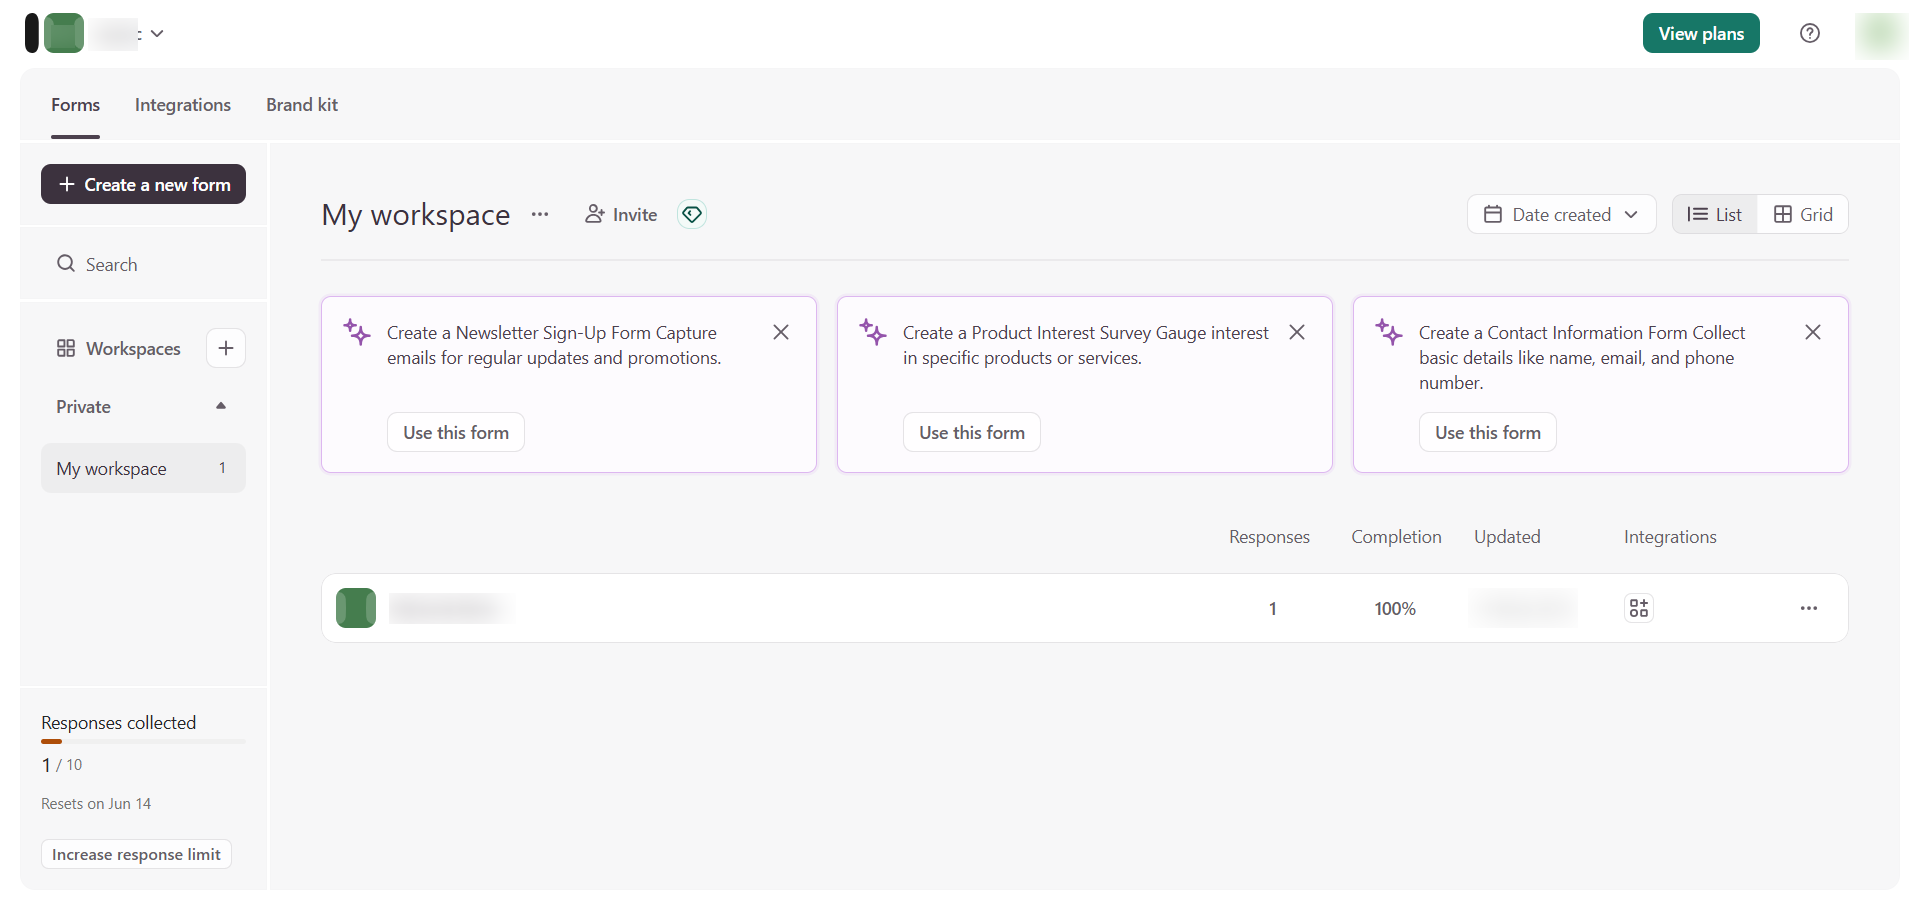This screenshot has width=1910, height=902.
Task: Dismiss the Newsletter Sign-Up suggestion card
Action: 781,332
